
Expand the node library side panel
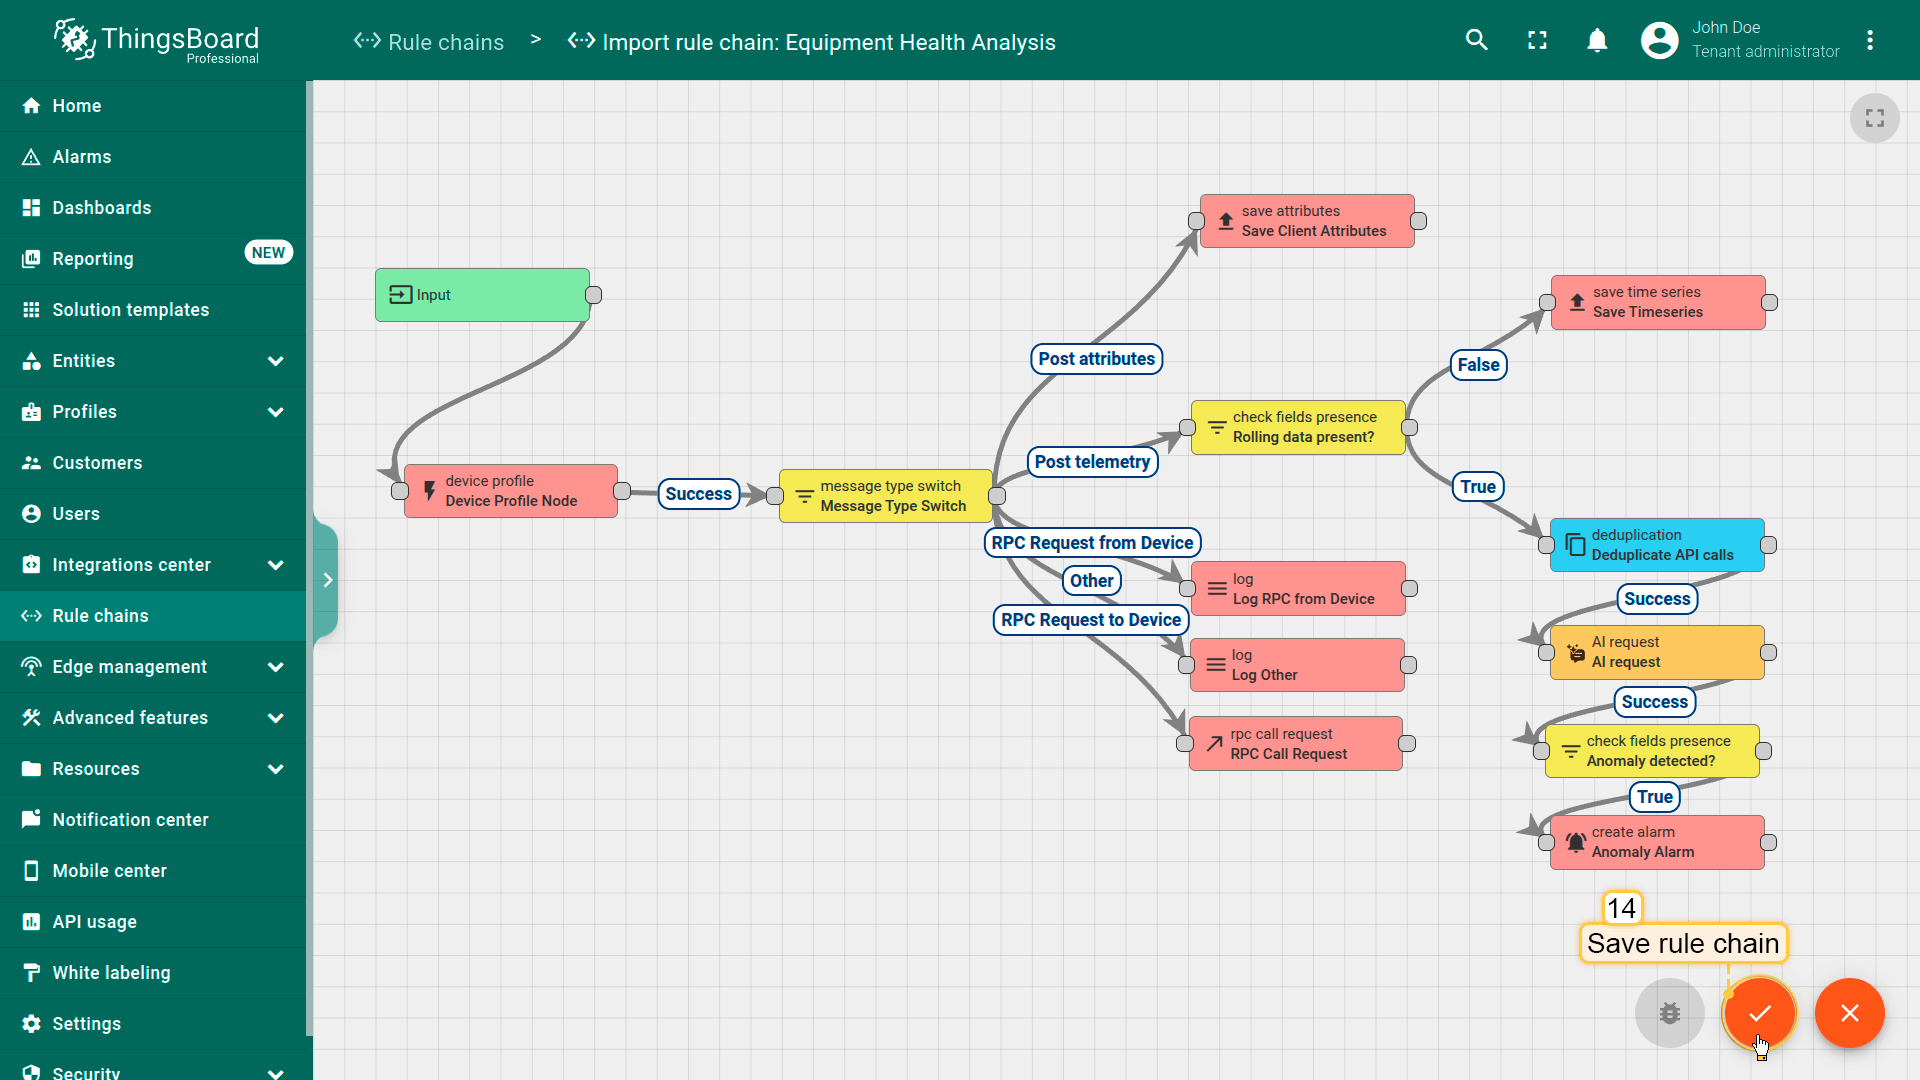327,580
